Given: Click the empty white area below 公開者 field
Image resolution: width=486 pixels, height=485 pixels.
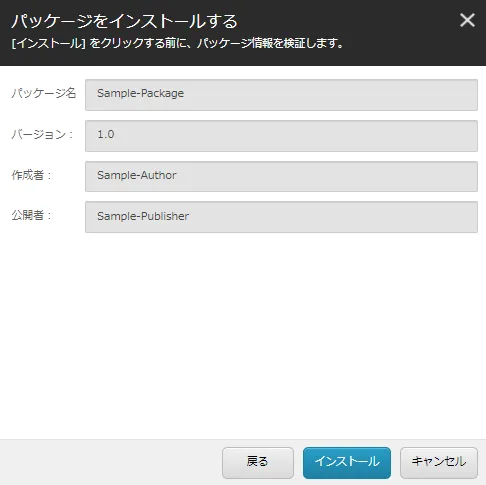Looking at the screenshot, I should pos(243,333).
